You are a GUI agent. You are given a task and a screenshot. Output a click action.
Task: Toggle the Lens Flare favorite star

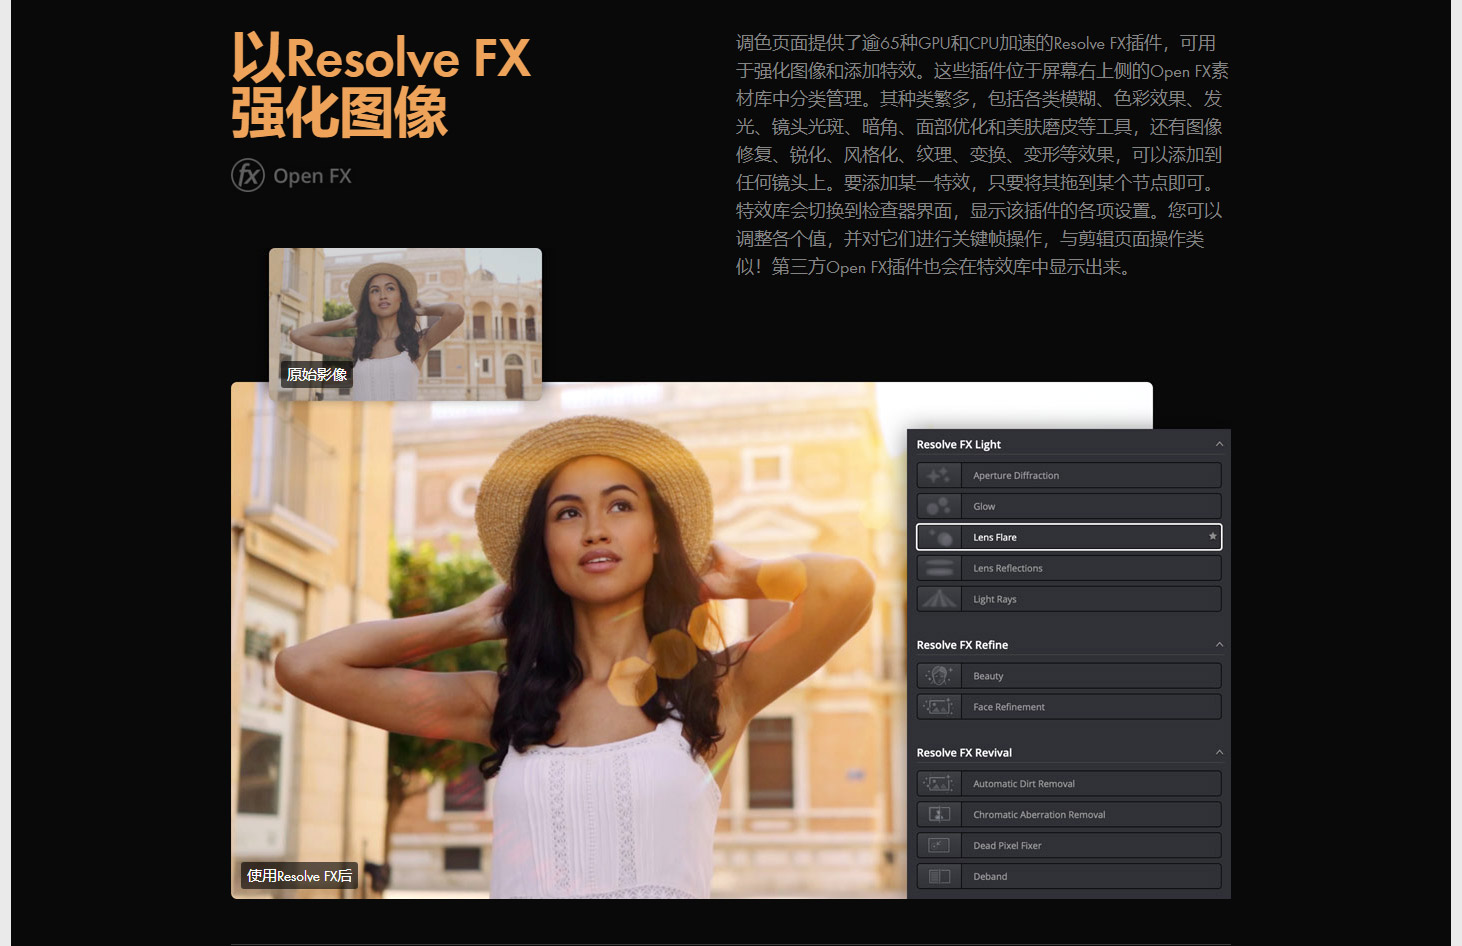coord(1212,537)
